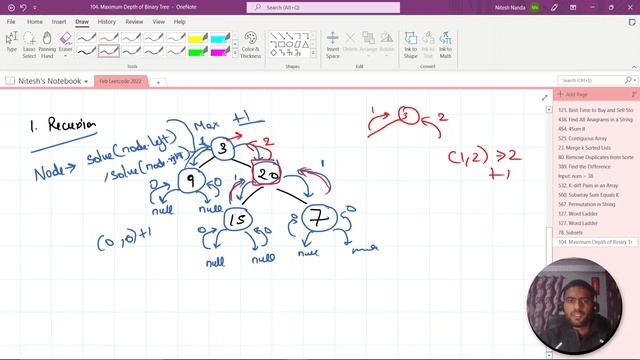The height and width of the screenshot is (360, 640).
Task: Choose the diamond shape
Action: pos(273,53)
